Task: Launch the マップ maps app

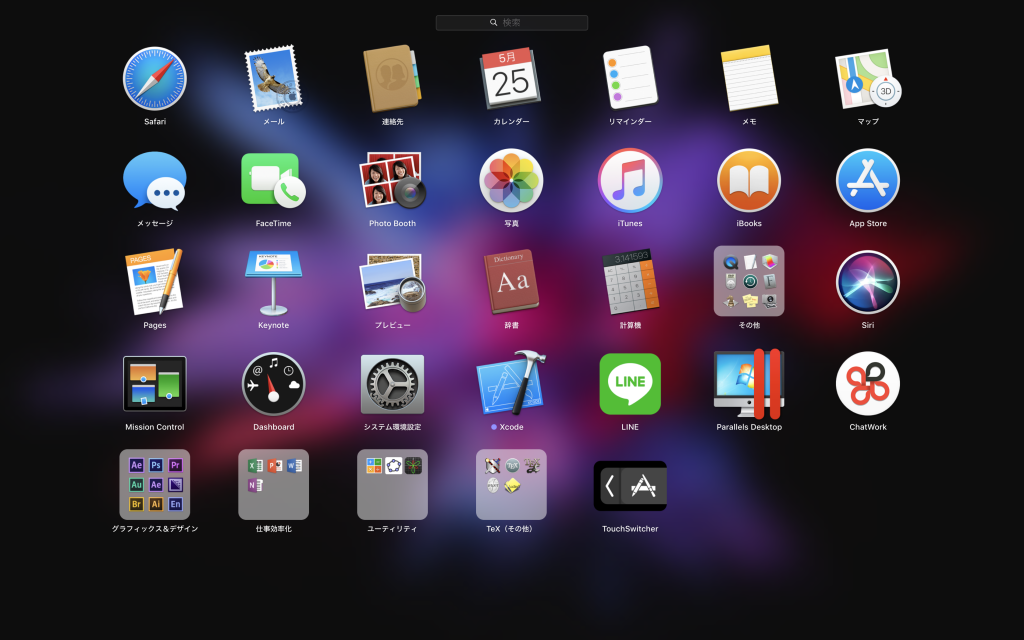Action: tap(868, 78)
